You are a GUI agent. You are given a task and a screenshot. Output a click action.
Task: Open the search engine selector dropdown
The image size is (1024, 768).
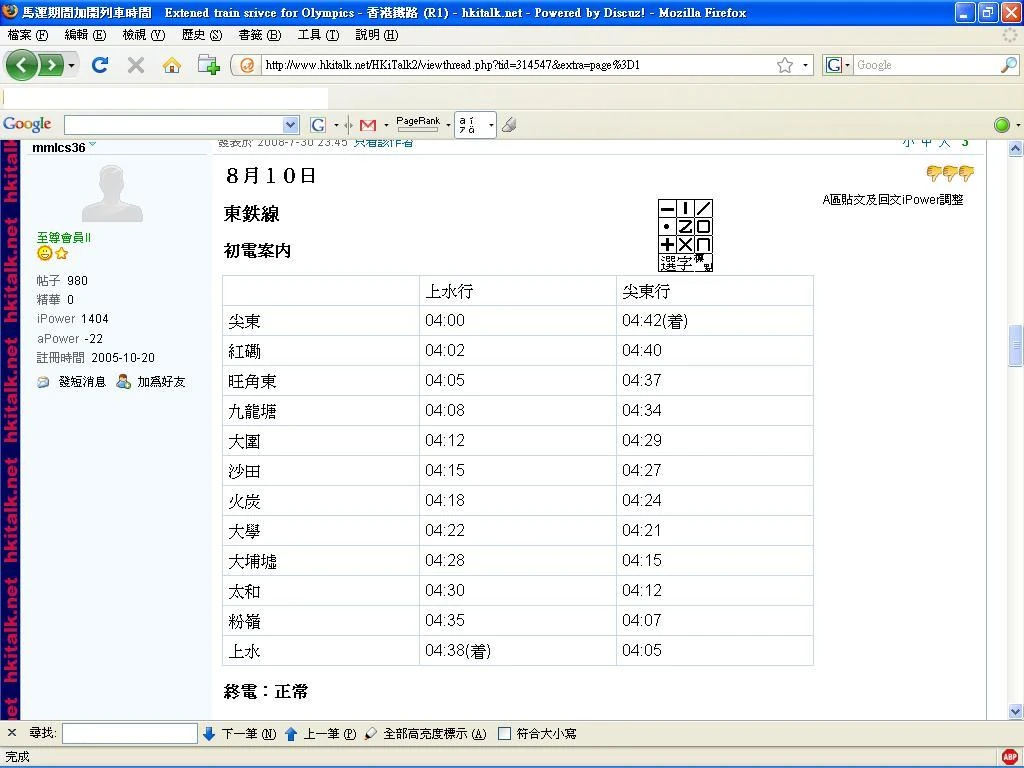click(838, 65)
